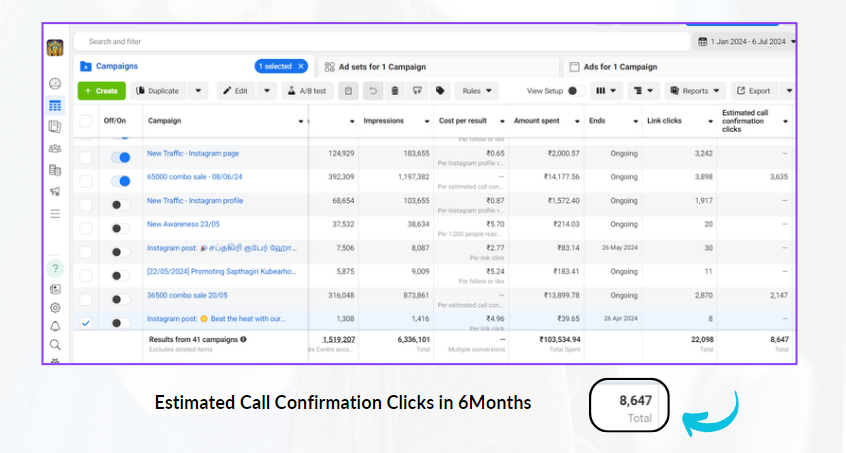Click the tag label icon in toolbar

click(x=441, y=91)
